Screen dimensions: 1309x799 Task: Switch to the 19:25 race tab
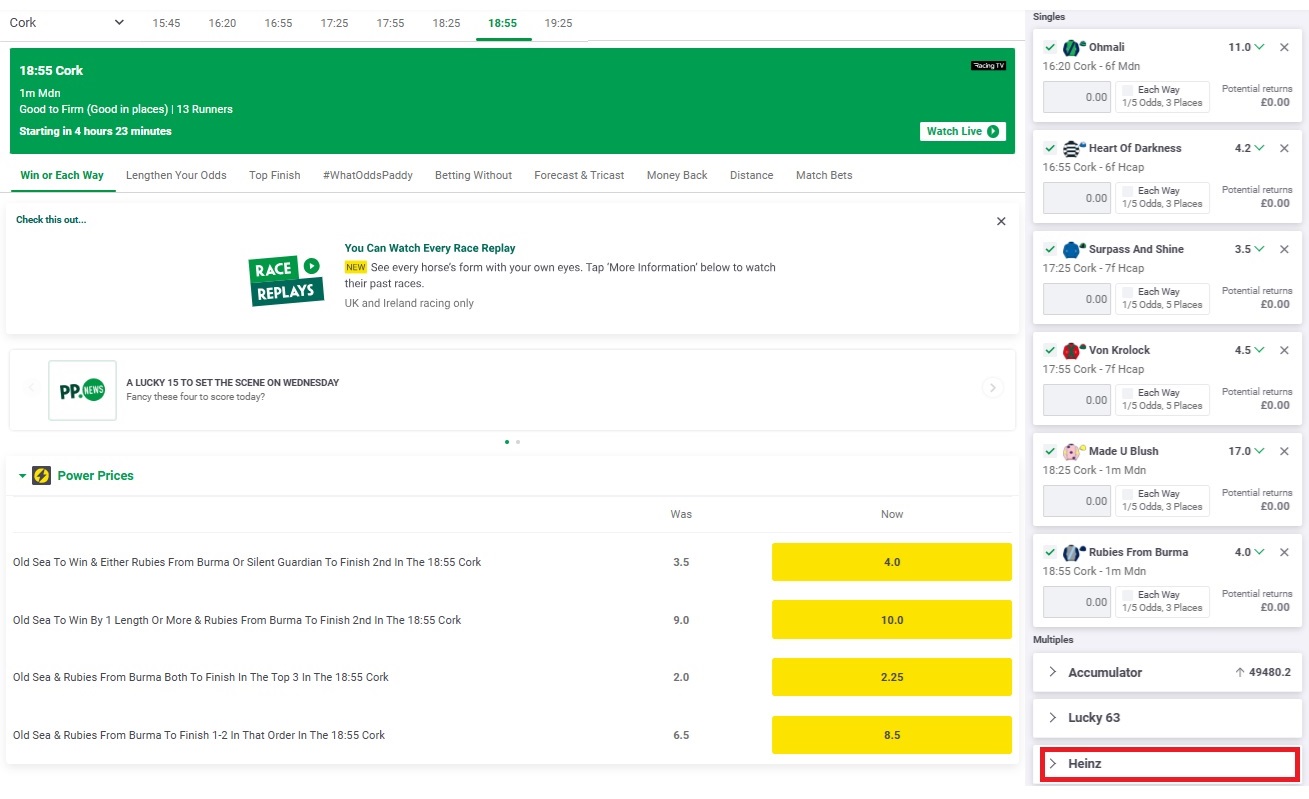coord(558,23)
